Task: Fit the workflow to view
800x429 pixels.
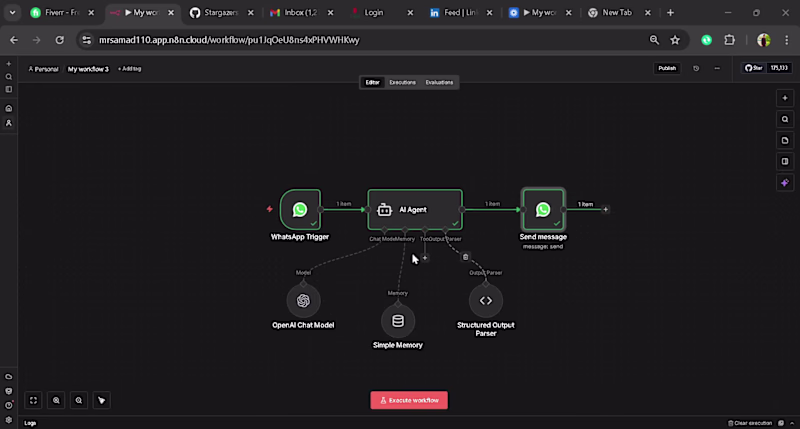Action: click(x=33, y=400)
